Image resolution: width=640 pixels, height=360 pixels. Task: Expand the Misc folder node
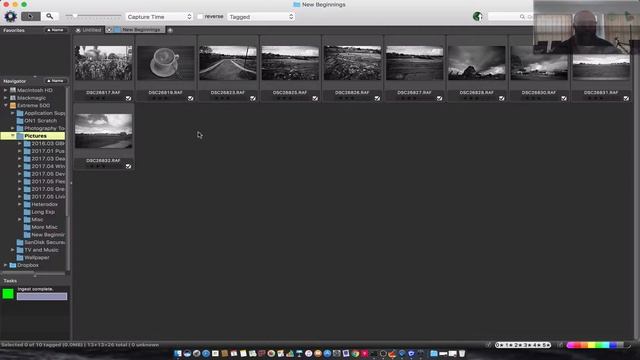[x=20, y=220]
